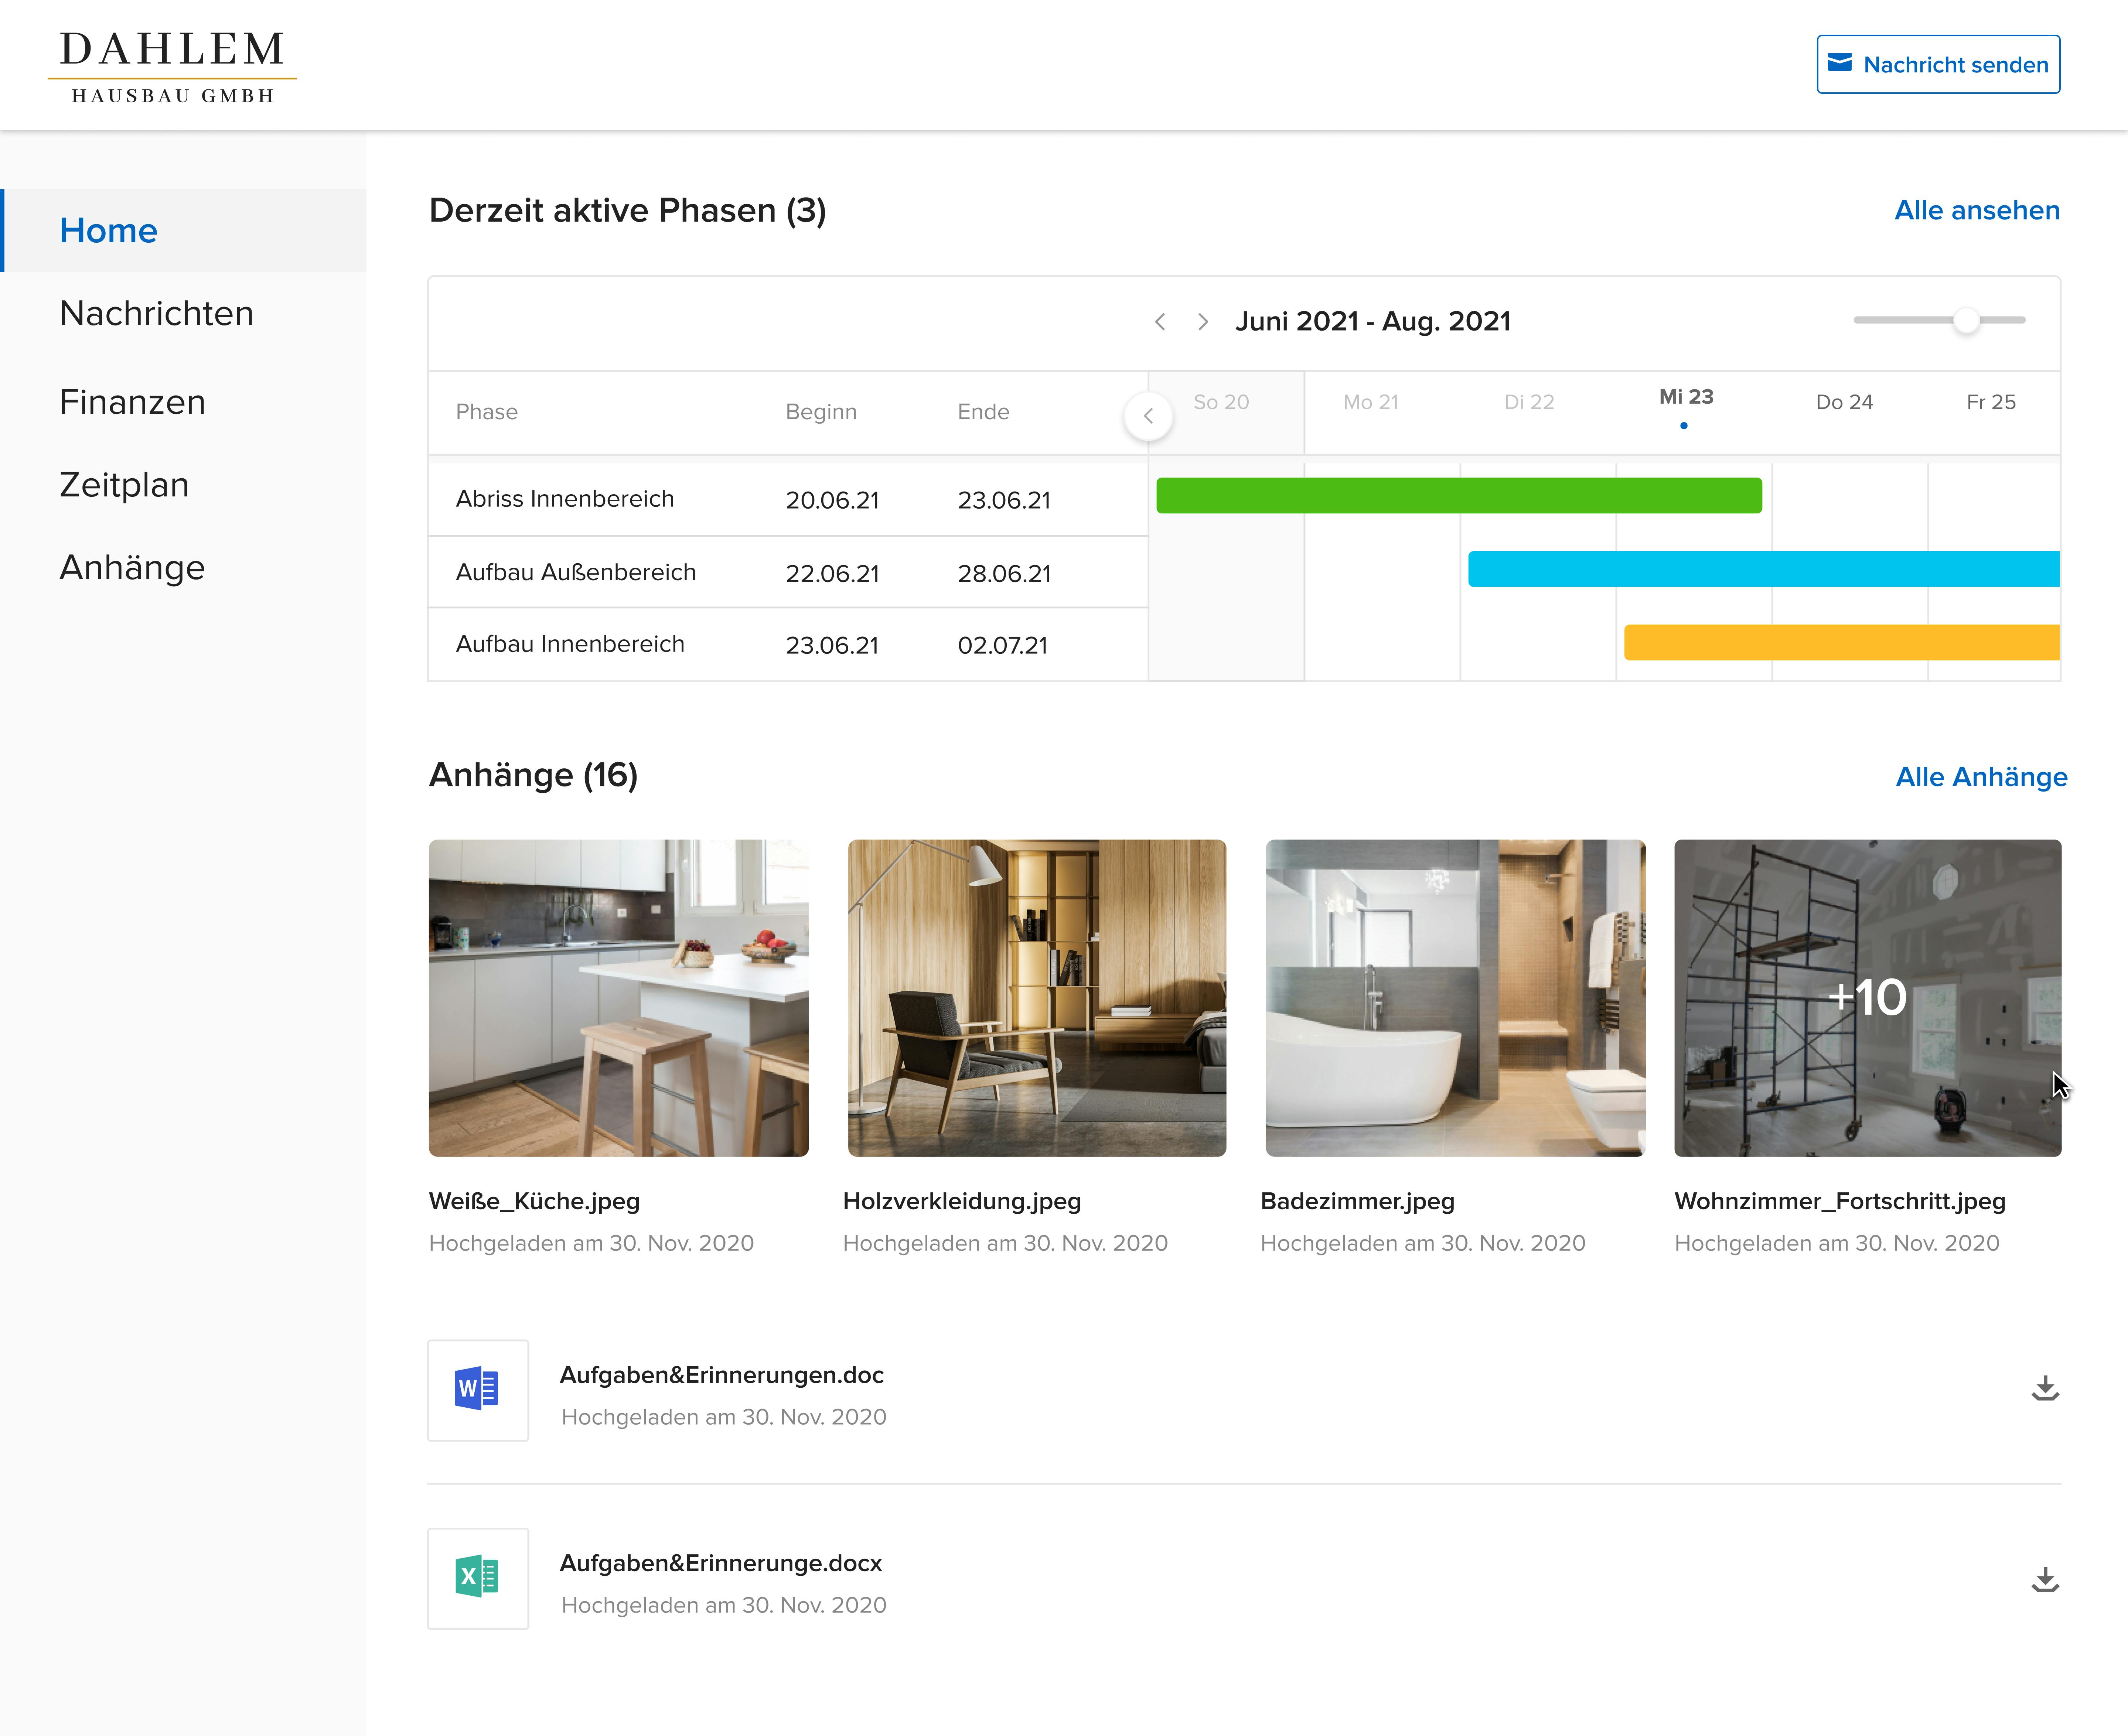Click the Alle ansehen link
Viewport: 2128px width, 1736px height.
pos(1977,210)
